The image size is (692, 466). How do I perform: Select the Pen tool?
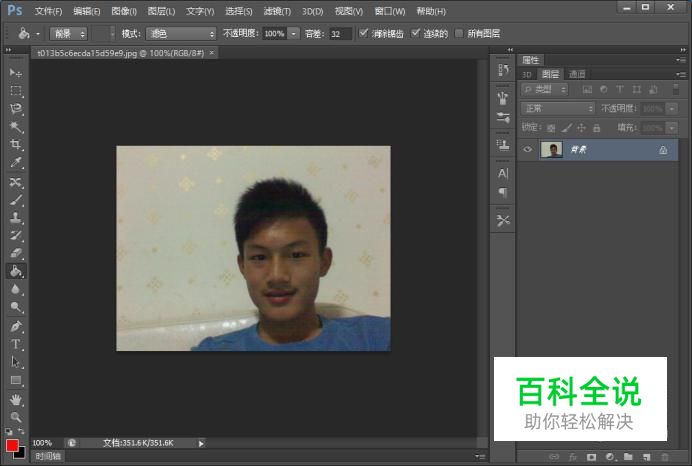click(16, 326)
